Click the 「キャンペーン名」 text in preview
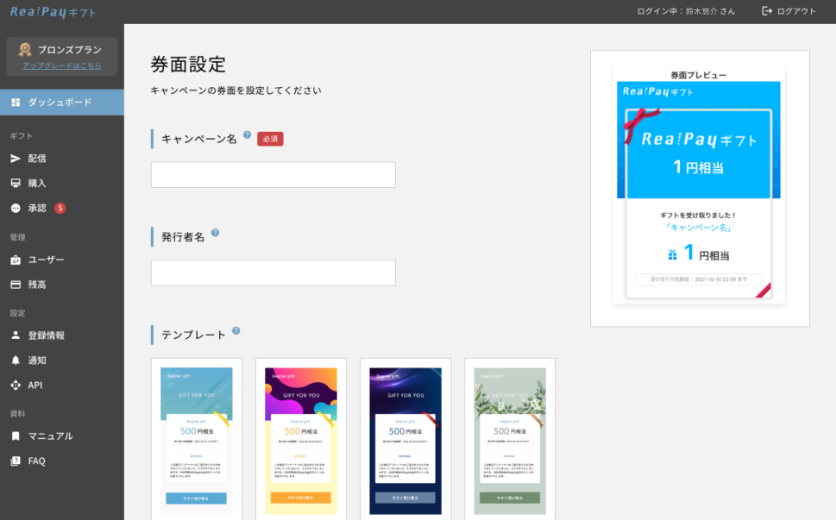The height and width of the screenshot is (520, 836). (698, 227)
